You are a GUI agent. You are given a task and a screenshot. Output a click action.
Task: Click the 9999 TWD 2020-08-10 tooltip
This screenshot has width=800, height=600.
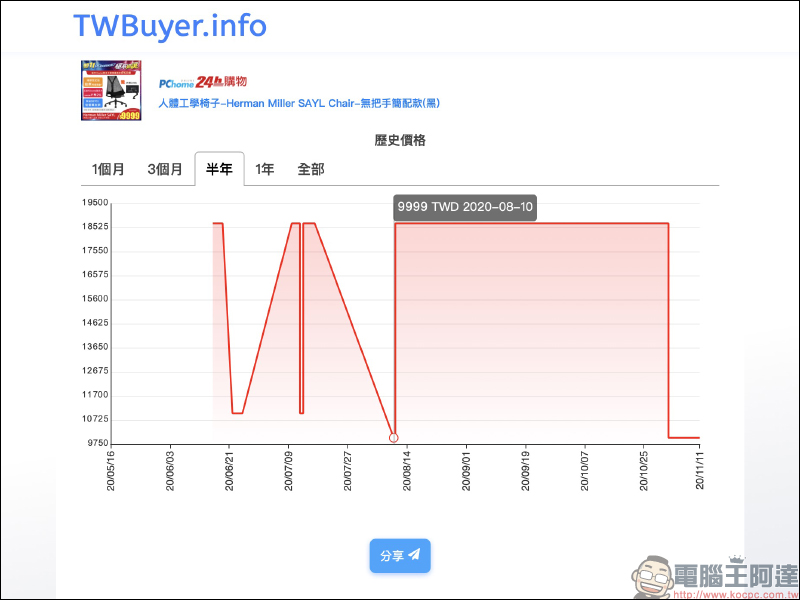(x=465, y=207)
